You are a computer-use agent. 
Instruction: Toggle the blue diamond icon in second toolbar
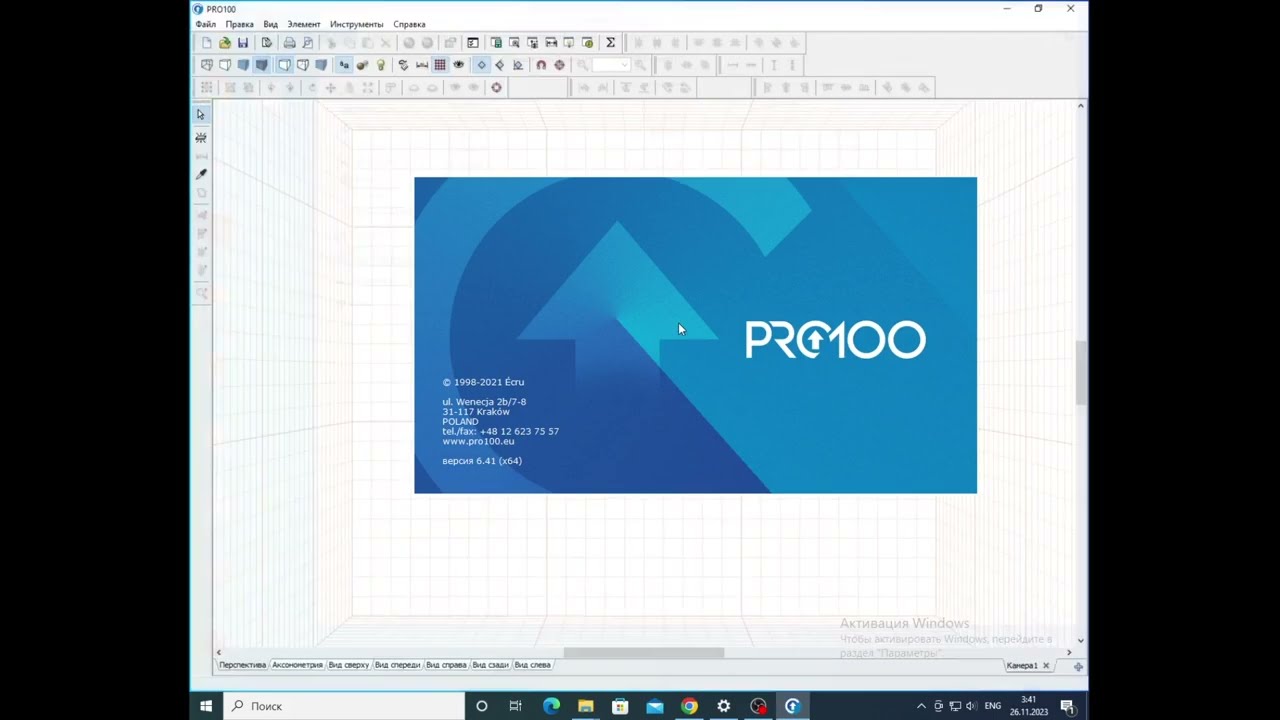click(481, 65)
